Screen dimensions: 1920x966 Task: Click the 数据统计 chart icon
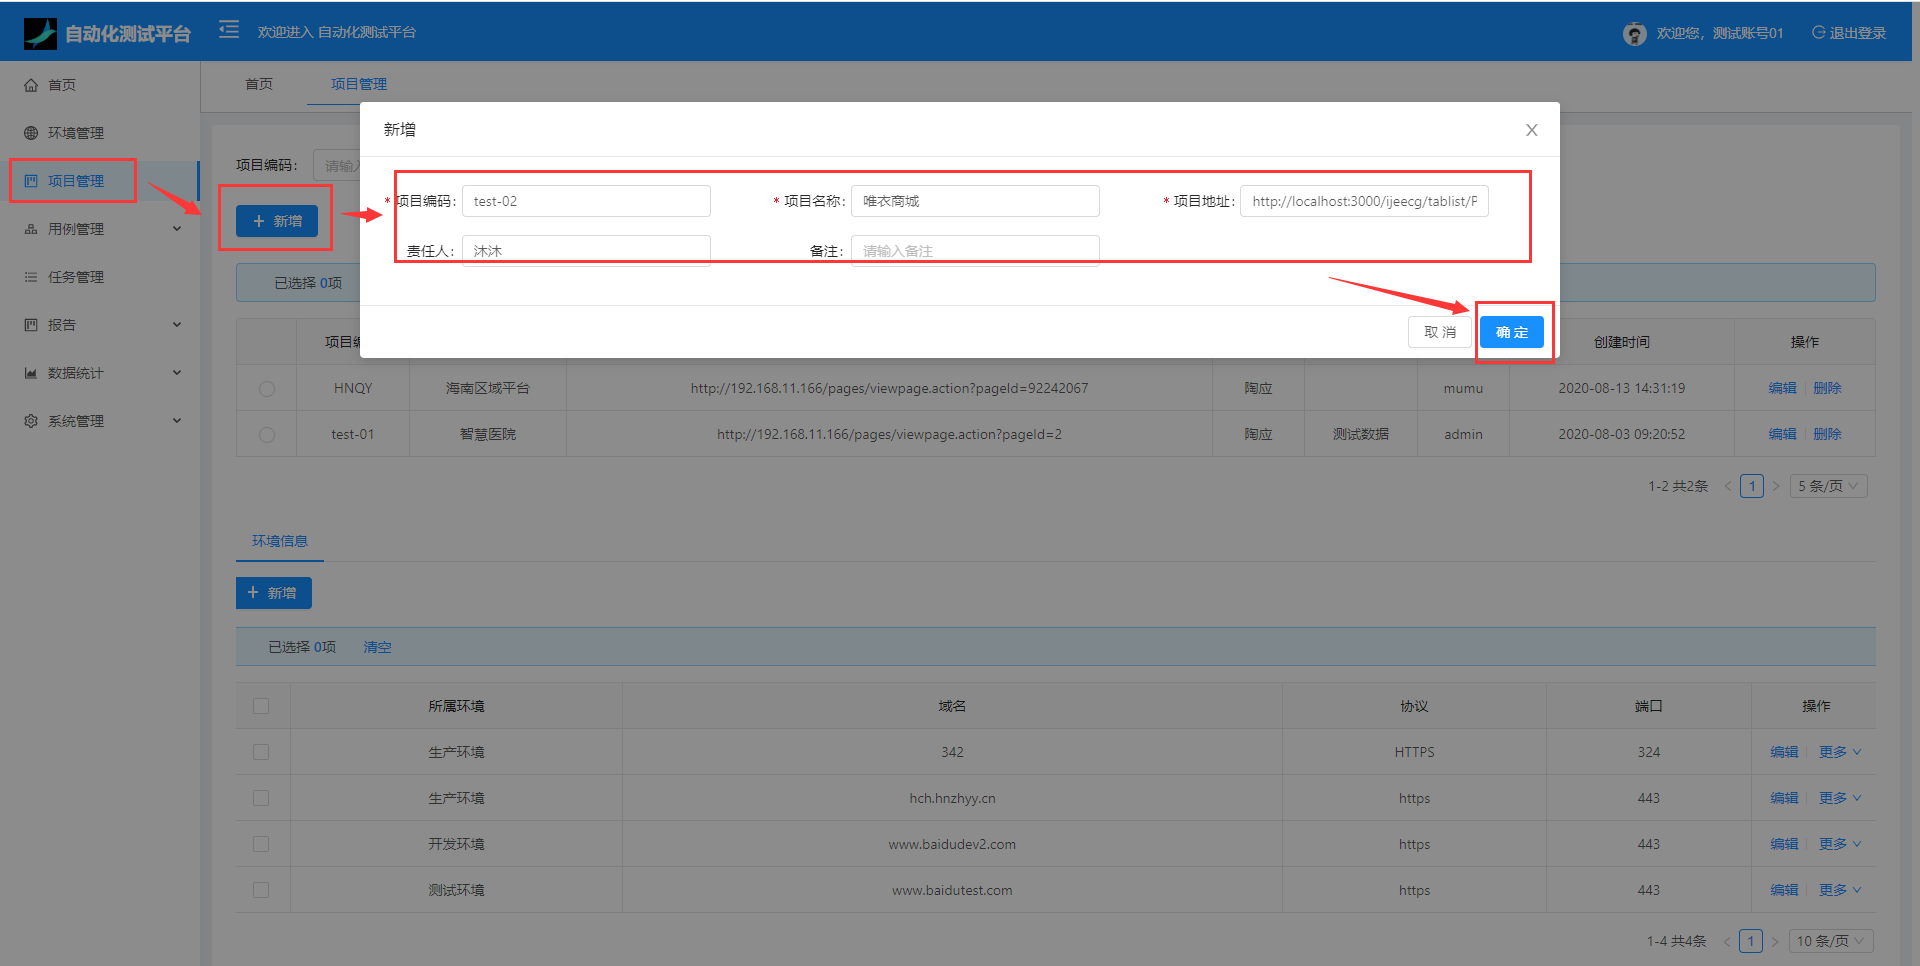[x=31, y=373]
